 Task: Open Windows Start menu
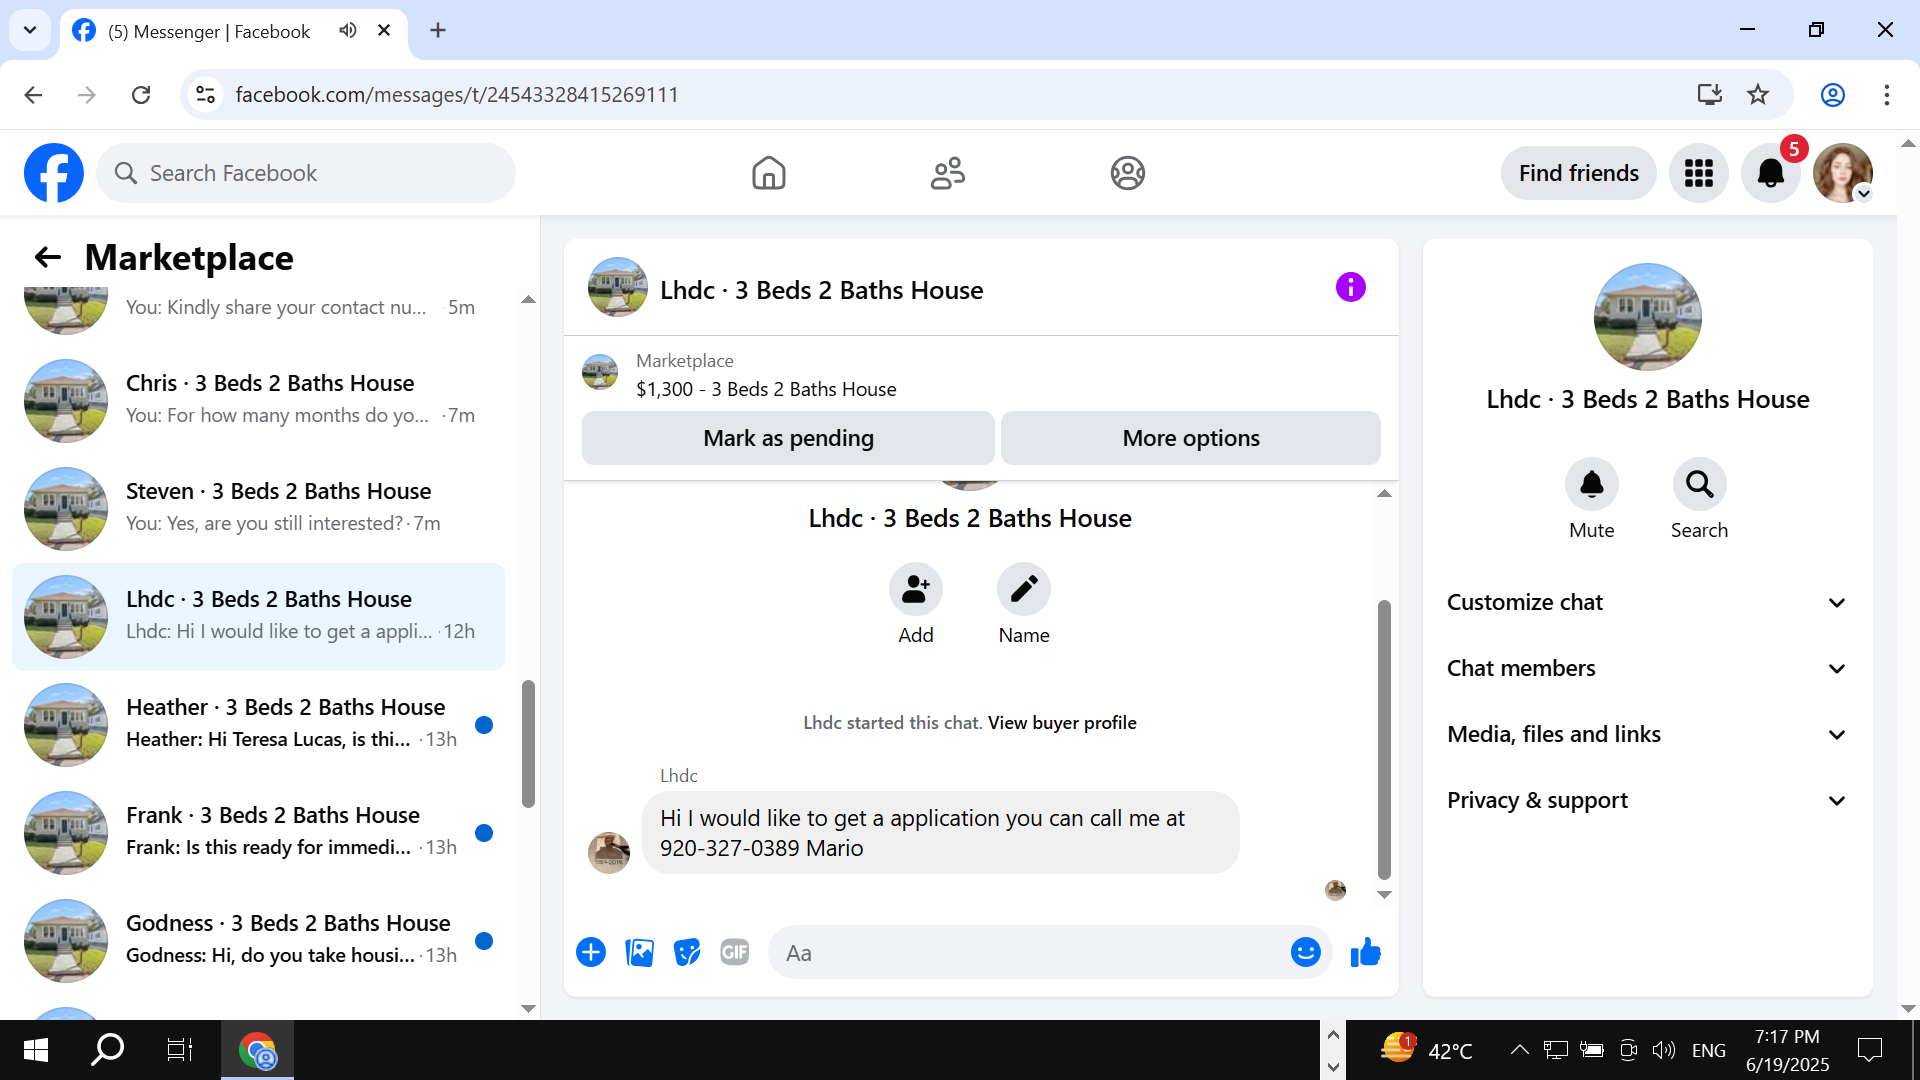(36, 1050)
